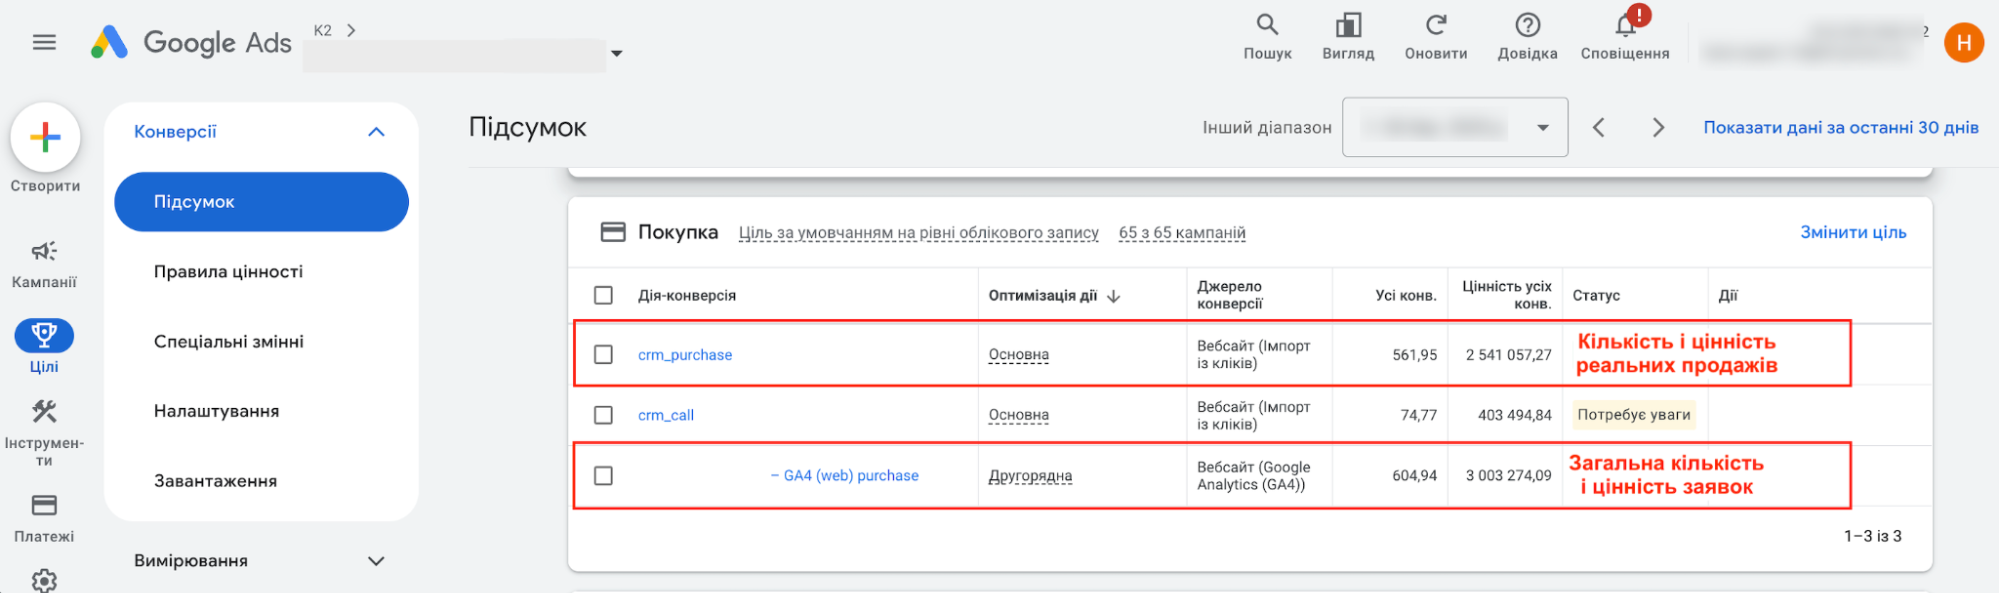Expand the Вимірювання section
Viewport: 1999px width, 594px height.
[x=376, y=561]
